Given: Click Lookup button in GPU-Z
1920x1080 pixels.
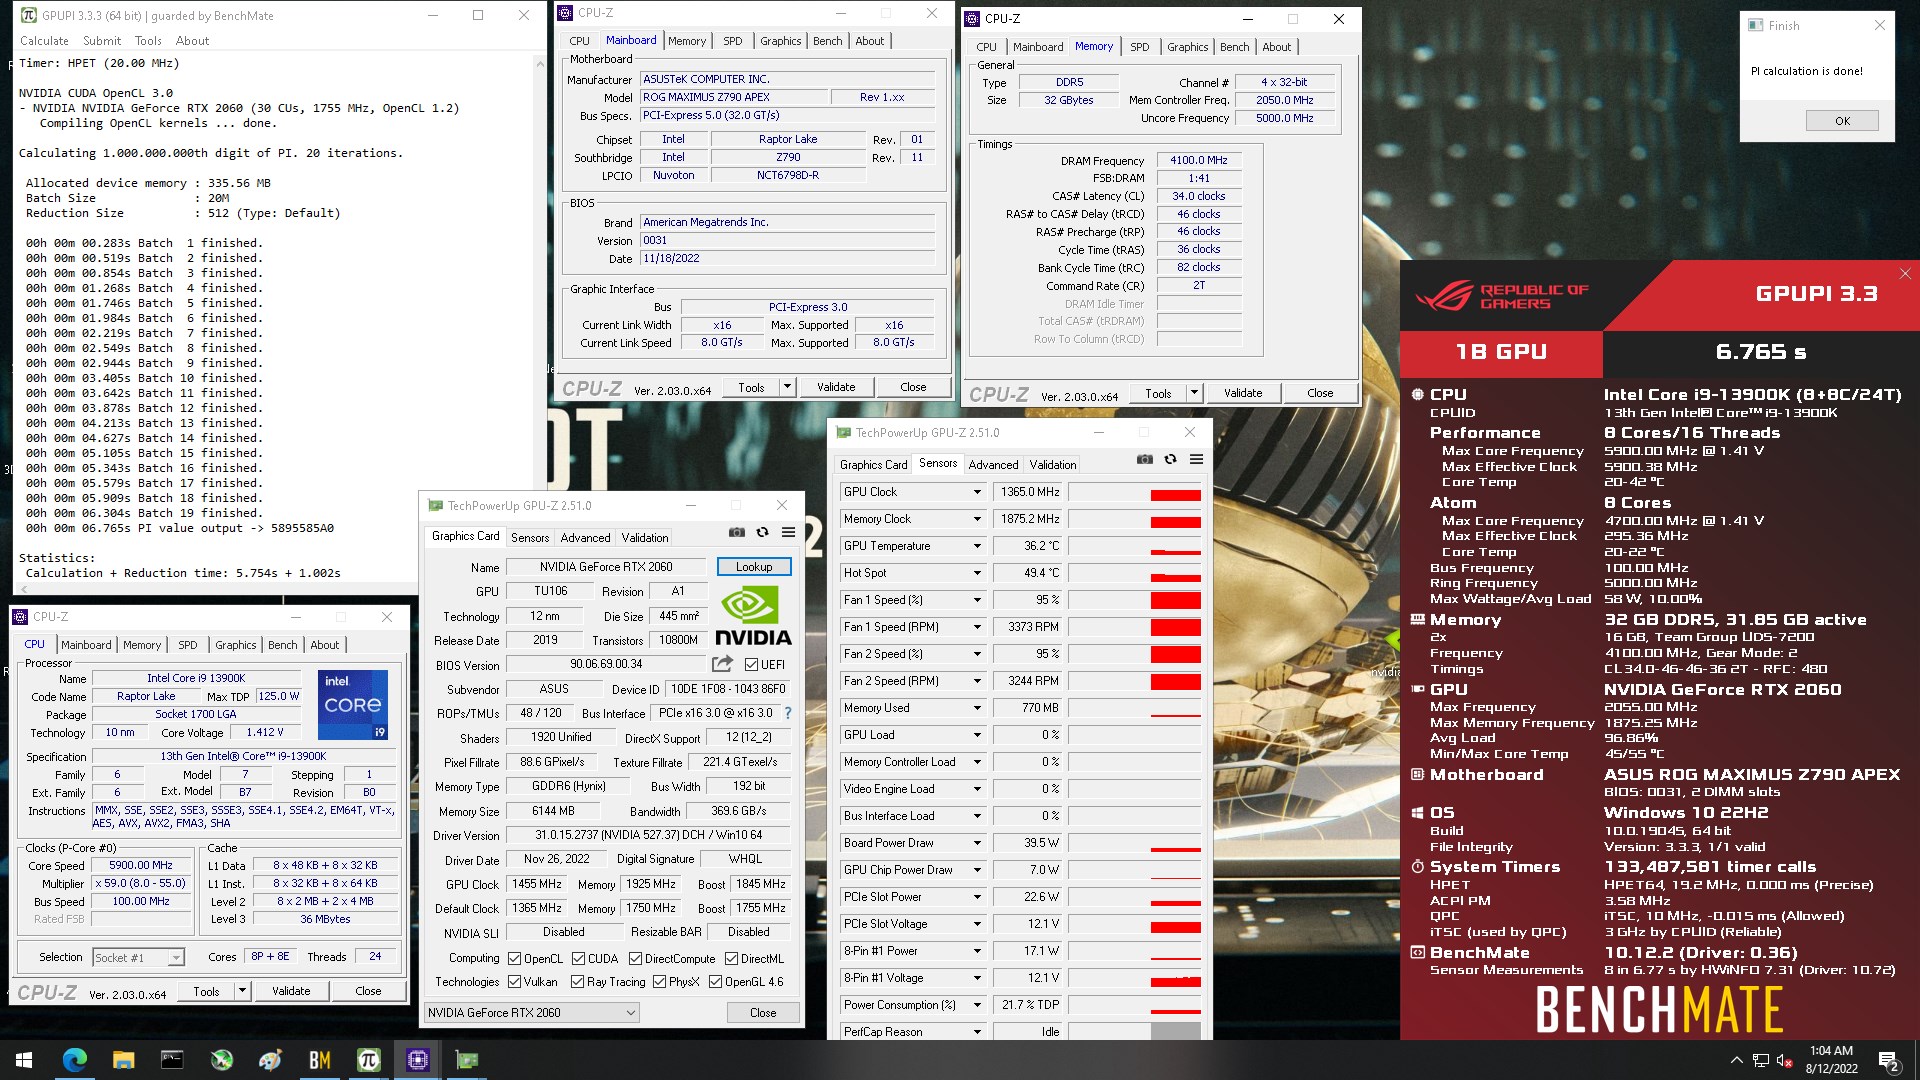Looking at the screenshot, I should pyautogui.click(x=754, y=566).
